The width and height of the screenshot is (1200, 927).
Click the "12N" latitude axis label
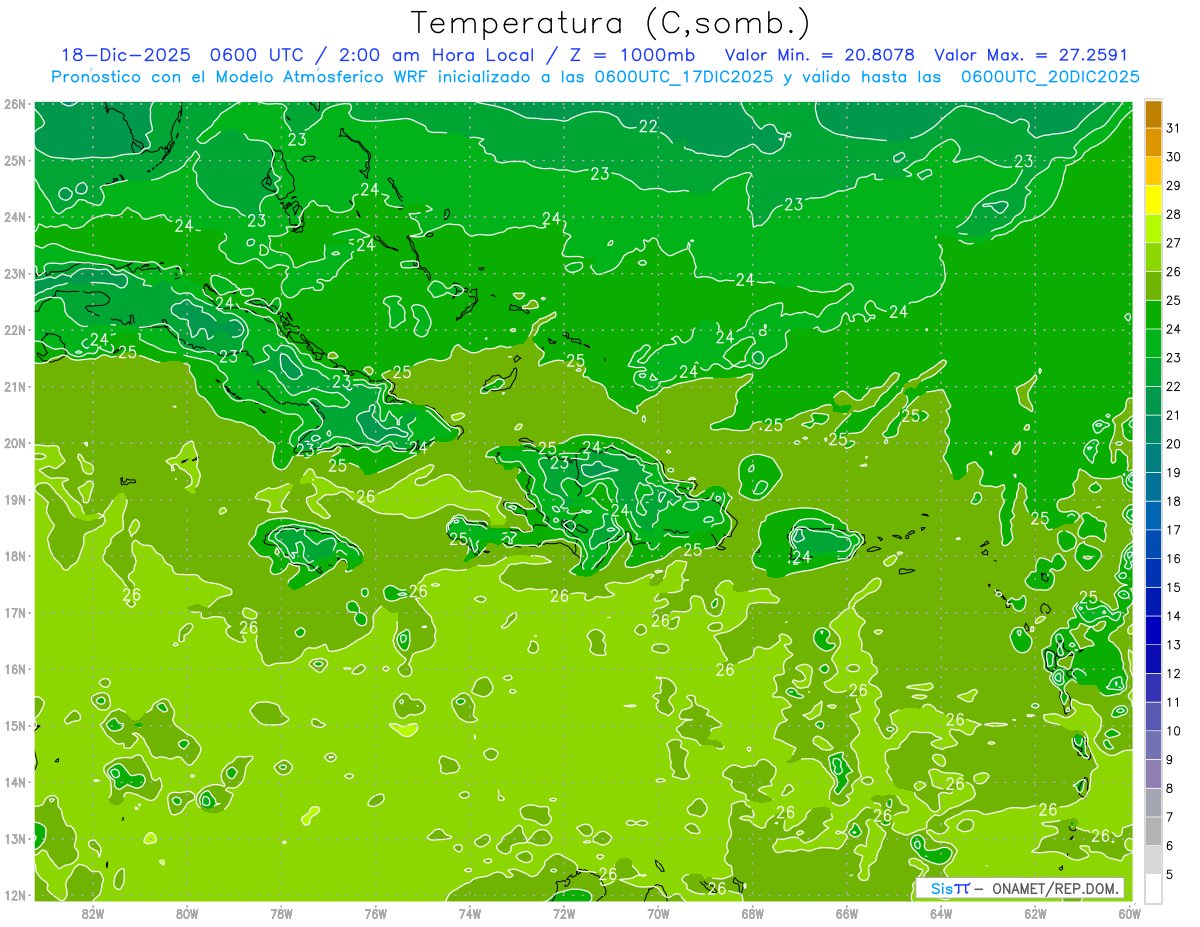(15, 895)
